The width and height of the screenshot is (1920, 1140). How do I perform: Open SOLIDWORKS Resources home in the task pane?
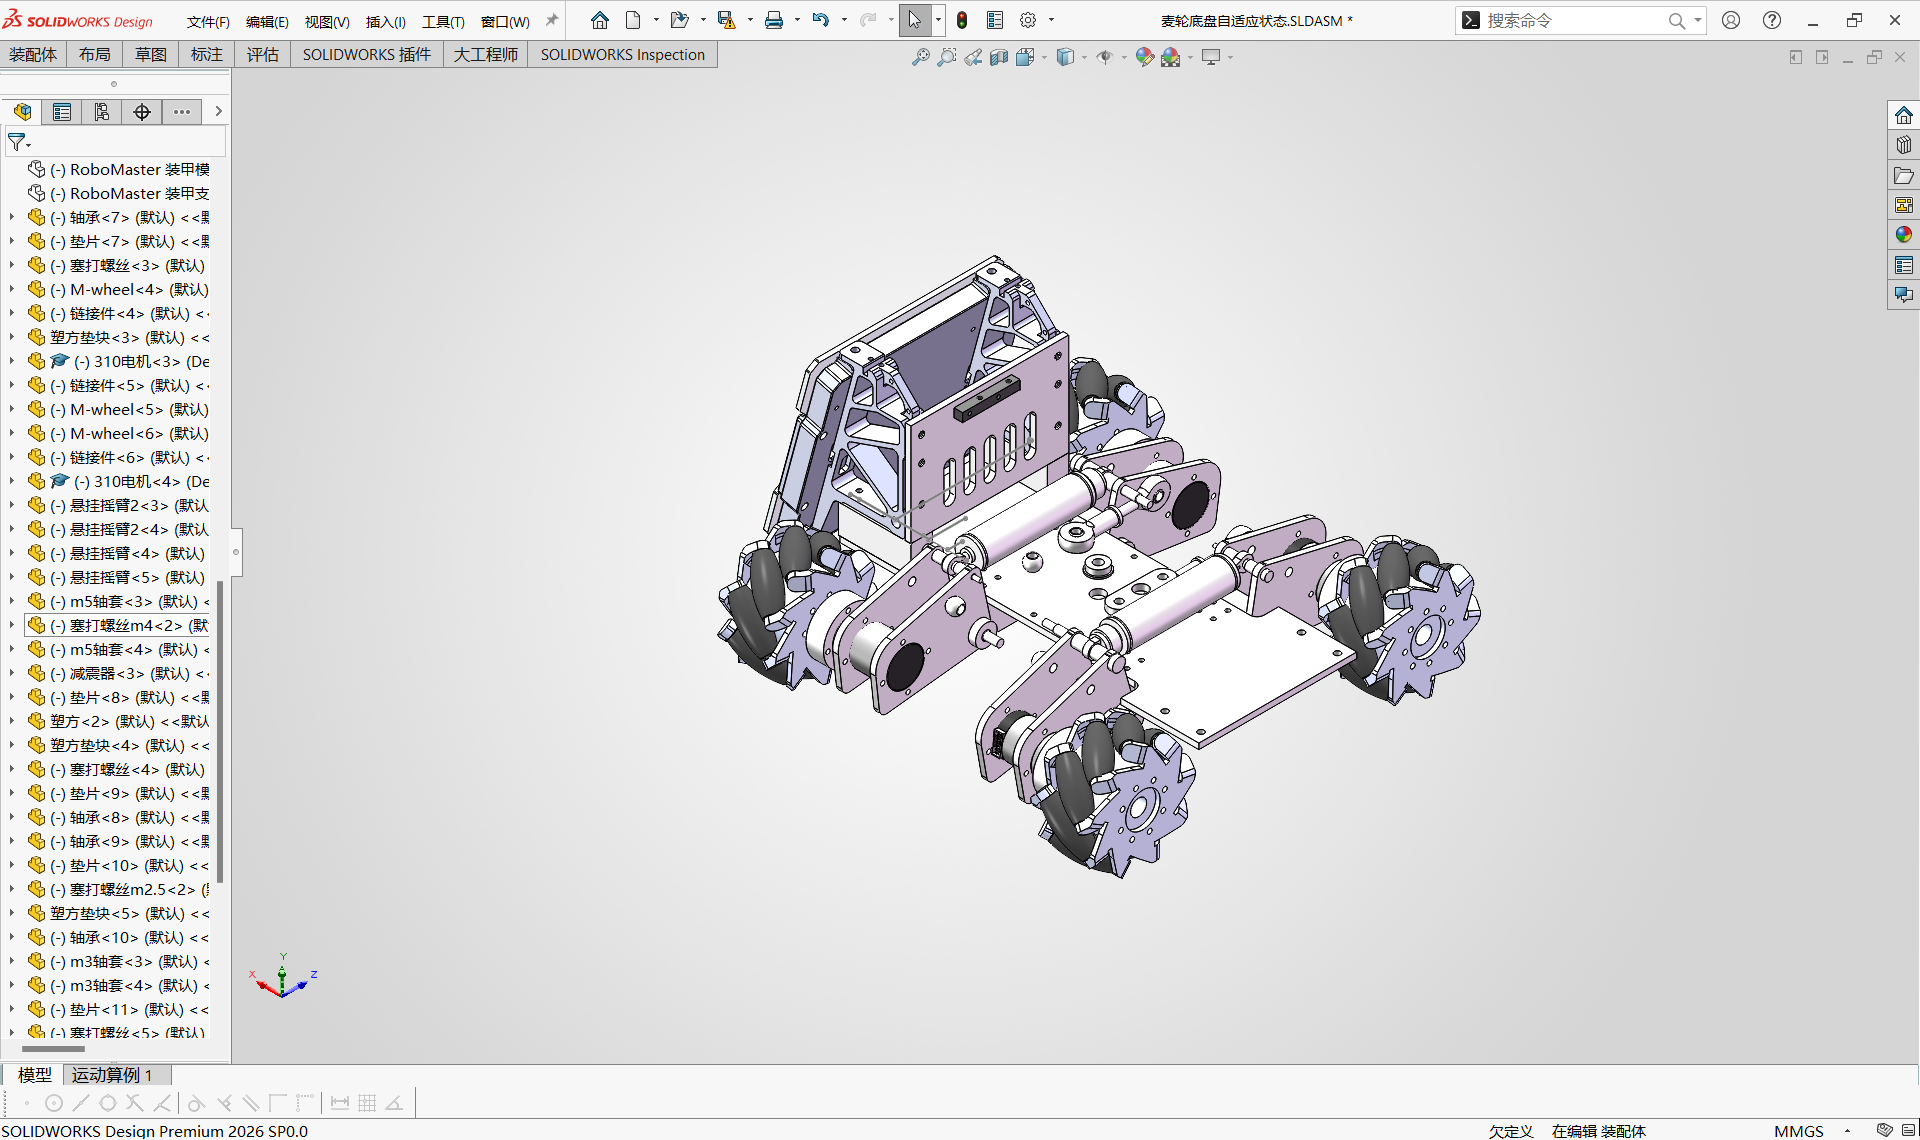coord(1904,115)
